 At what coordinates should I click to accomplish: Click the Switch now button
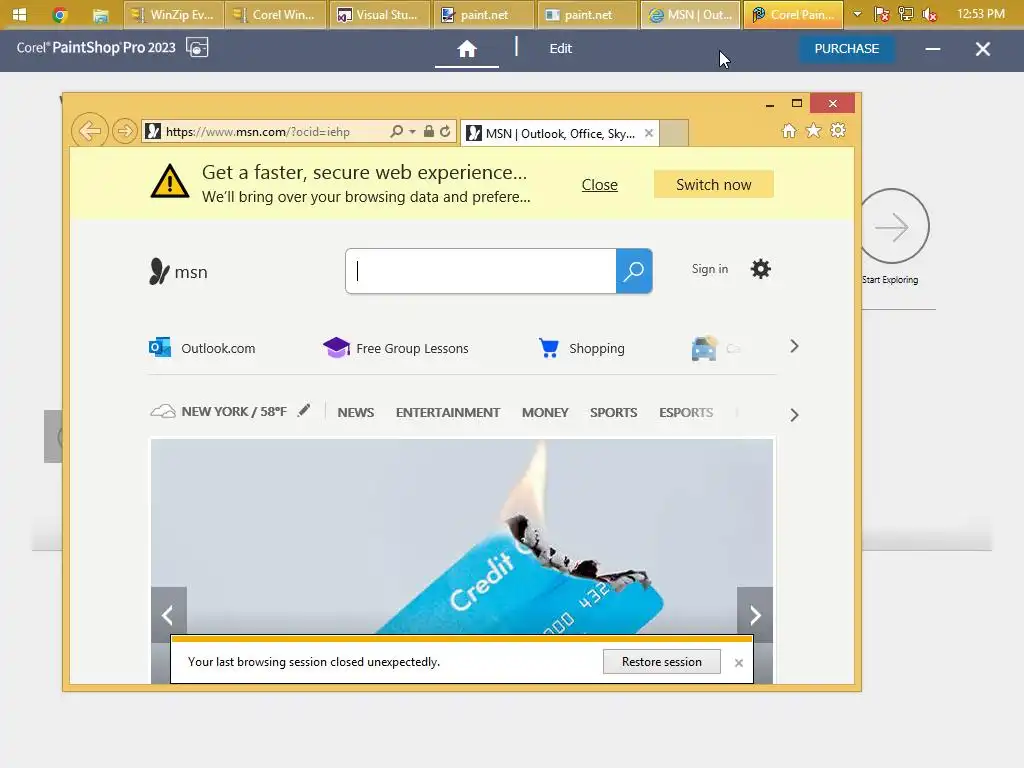(714, 185)
